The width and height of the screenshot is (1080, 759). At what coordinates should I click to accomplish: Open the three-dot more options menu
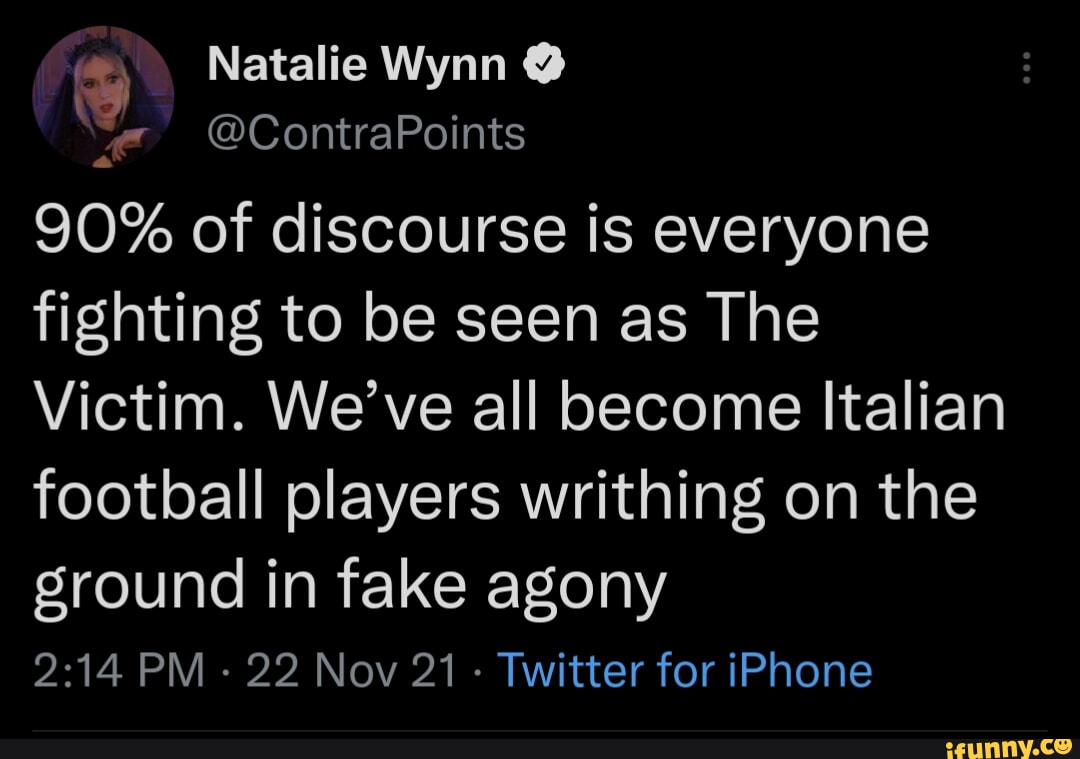pyautogui.click(x=1022, y=70)
